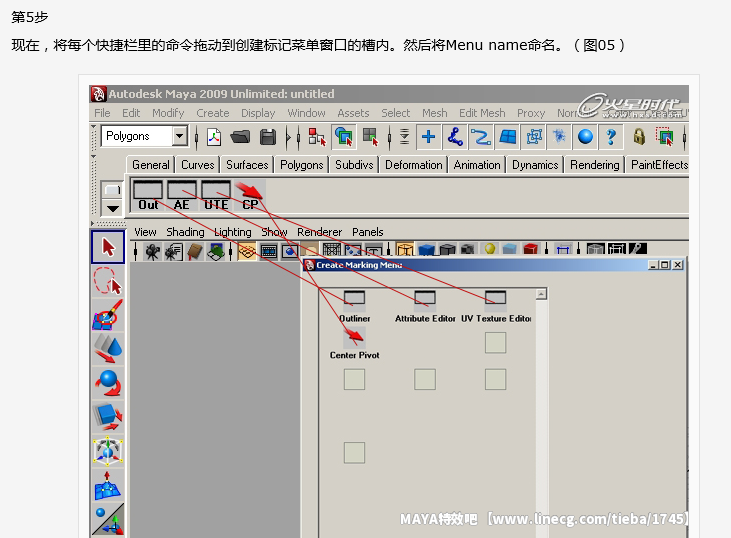Open the Modify menu

tap(168, 113)
